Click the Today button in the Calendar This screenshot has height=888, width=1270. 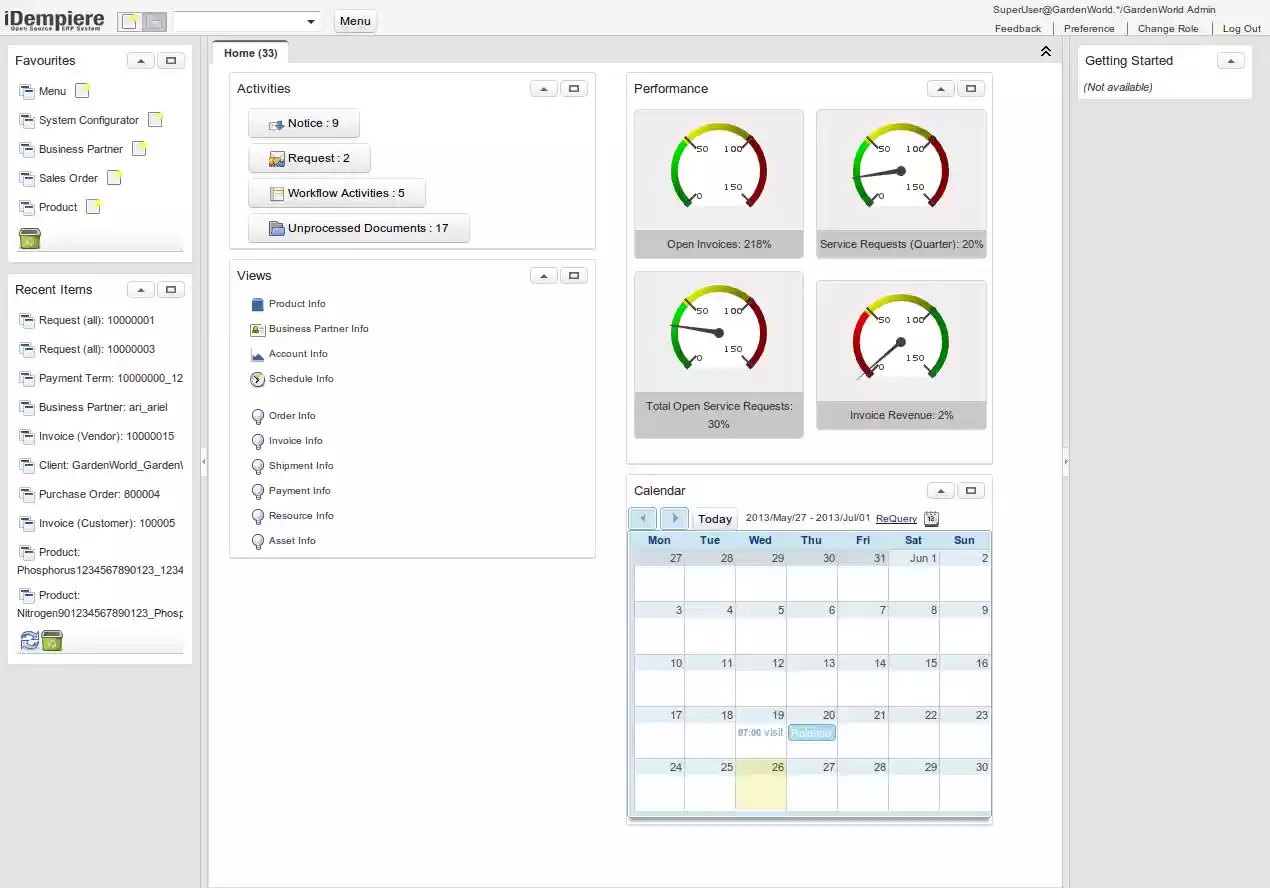click(714, 518)
